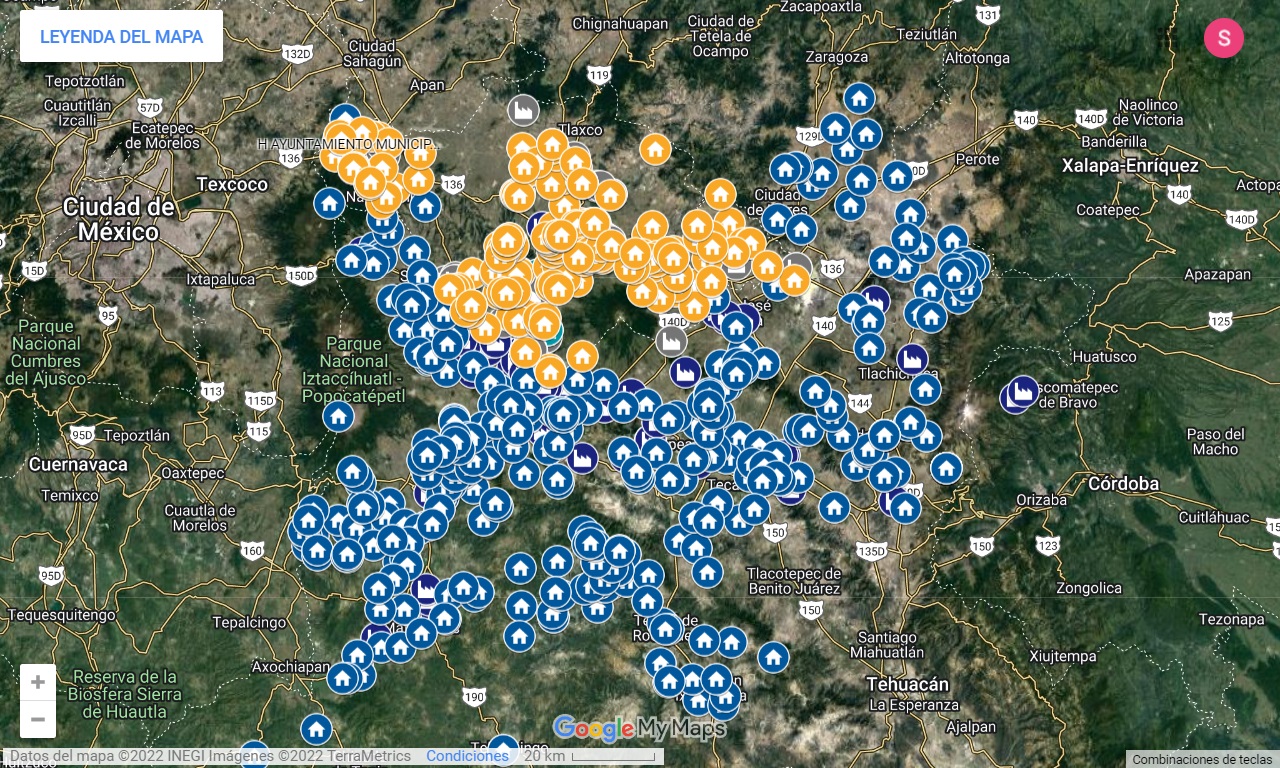Click the Huatusco map label
1280x768 pixels.
click(x=1104, y=356)
